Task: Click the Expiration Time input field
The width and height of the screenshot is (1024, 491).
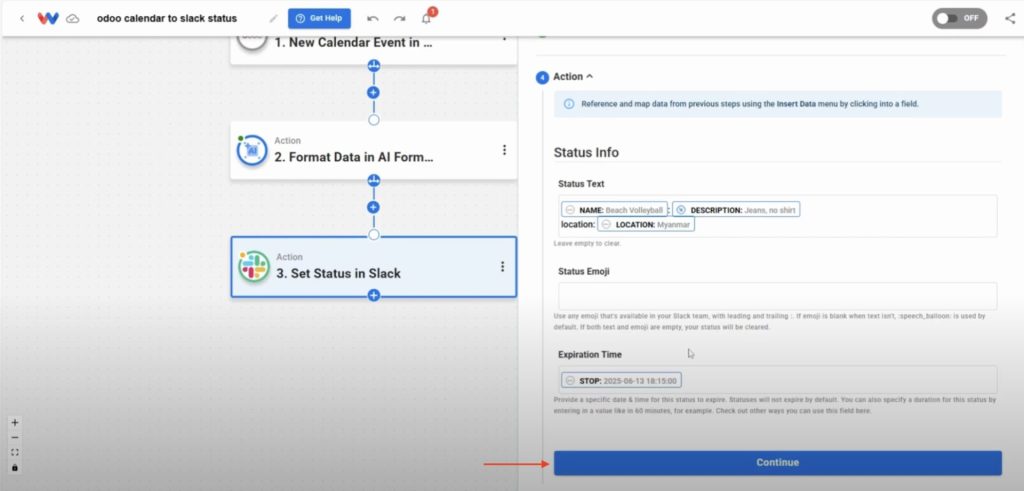Action: pyautogui.click(x=777, y=379)
